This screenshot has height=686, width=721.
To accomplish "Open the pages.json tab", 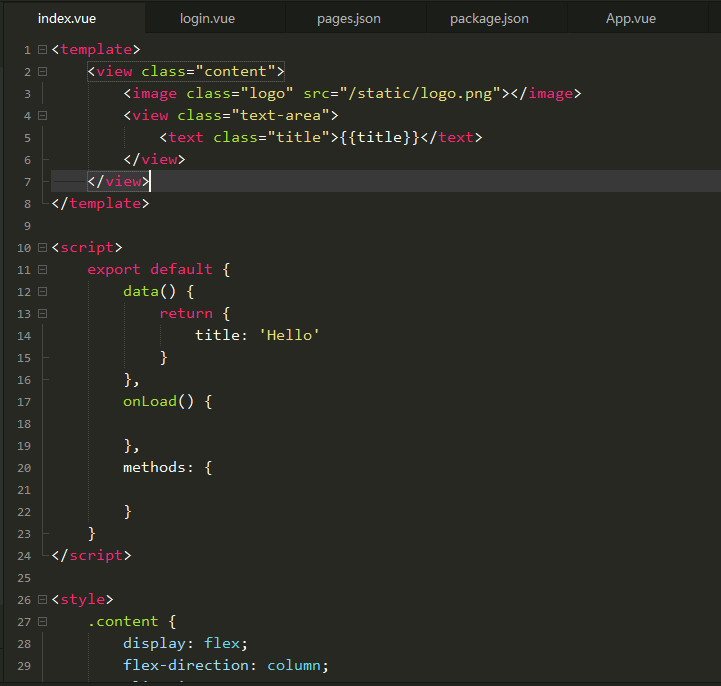I will click(x=348, y=19).
